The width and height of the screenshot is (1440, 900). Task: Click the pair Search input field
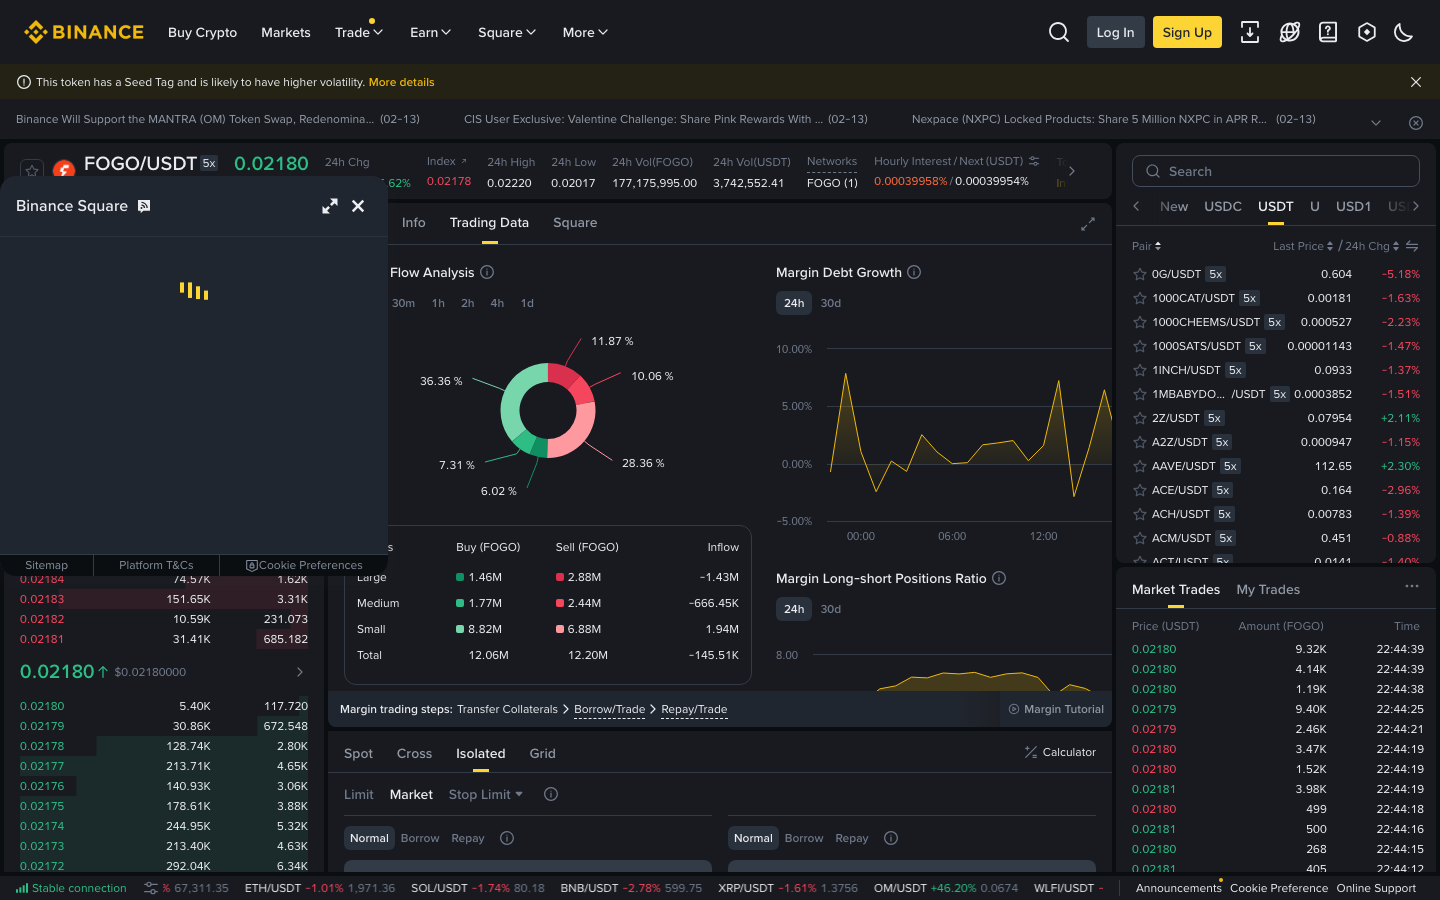tap(1274, 171)
